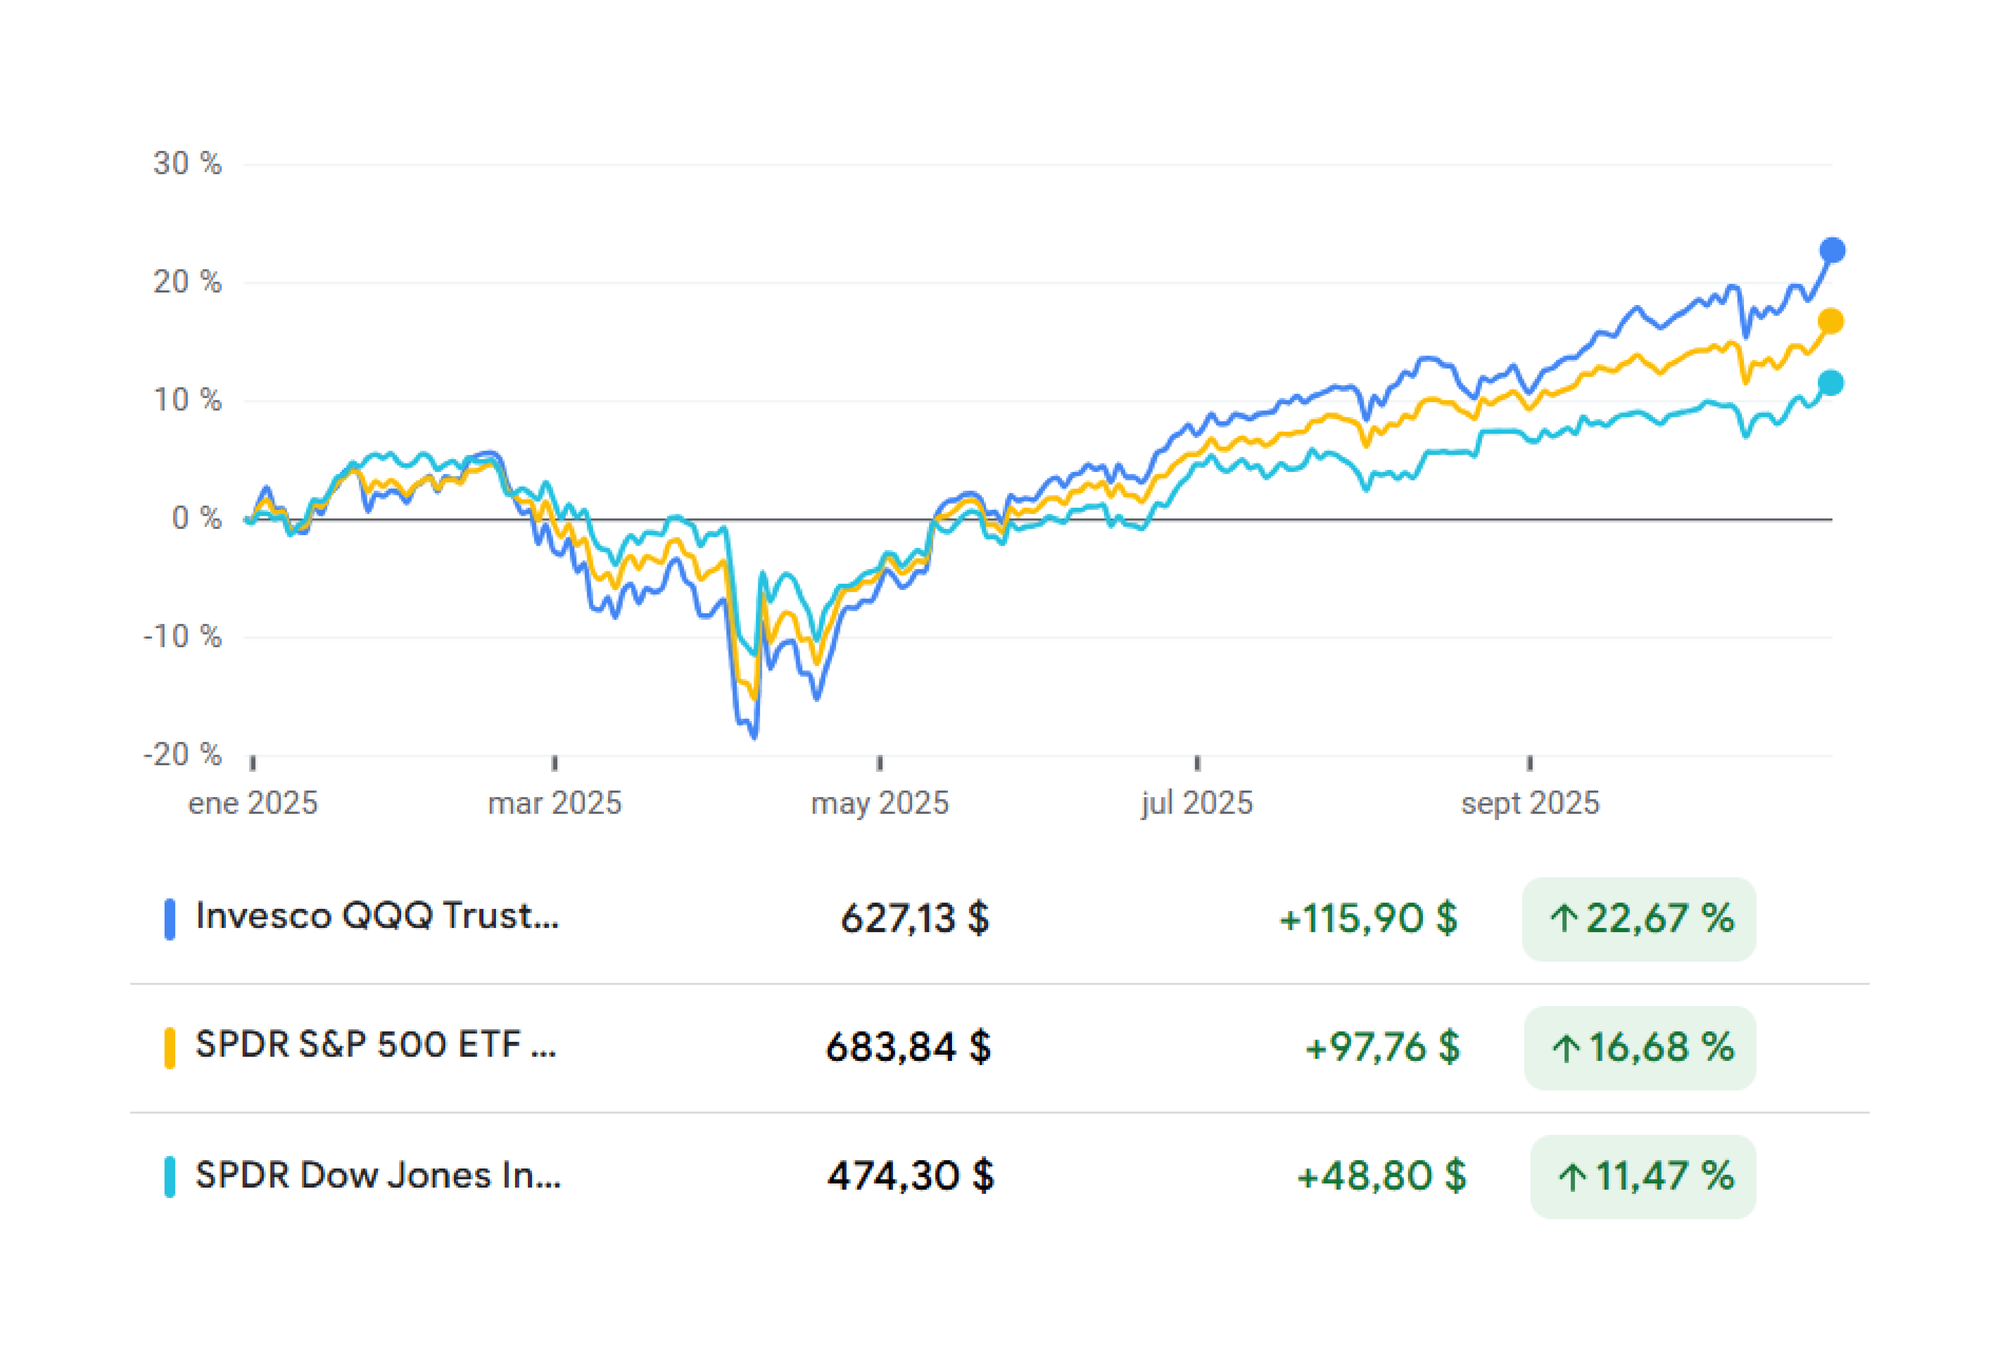
Task: Click the yellow S&P 500 endpoint dot
Action: point(1831,321)
